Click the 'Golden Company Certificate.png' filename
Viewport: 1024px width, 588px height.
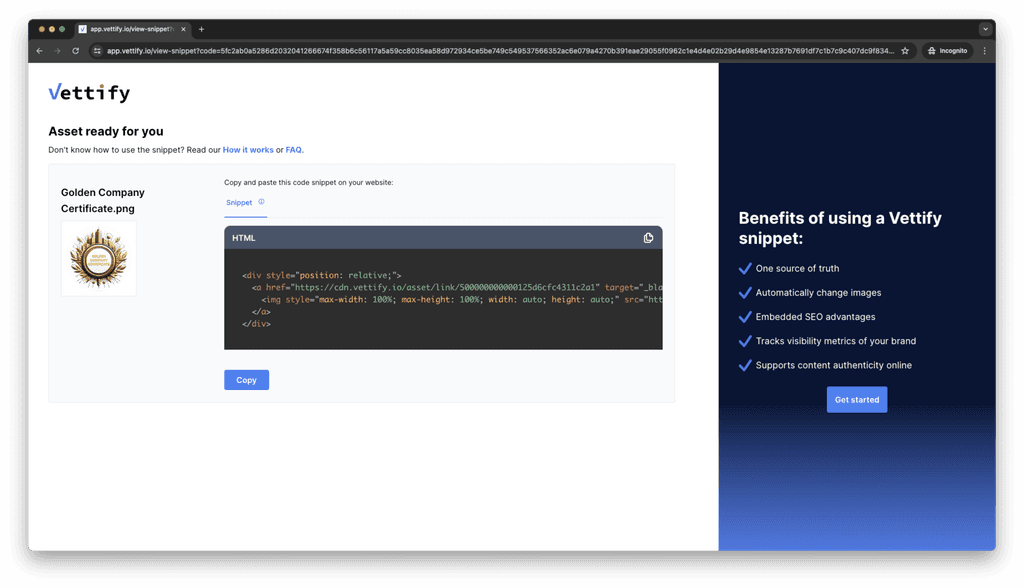(103, 201)
